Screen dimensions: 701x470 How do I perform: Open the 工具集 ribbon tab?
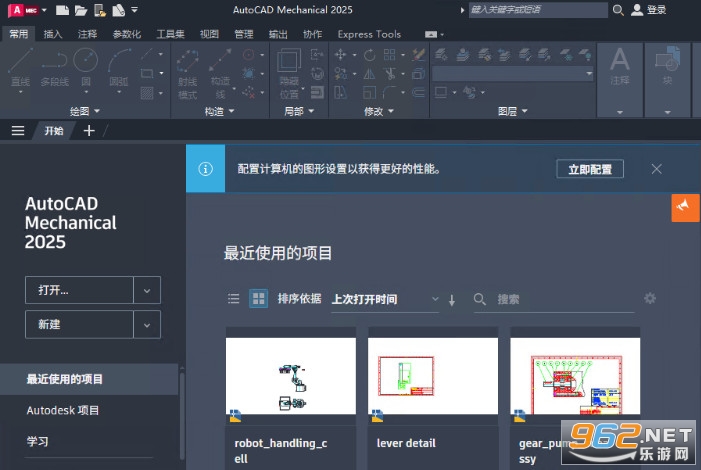(170, 34)
